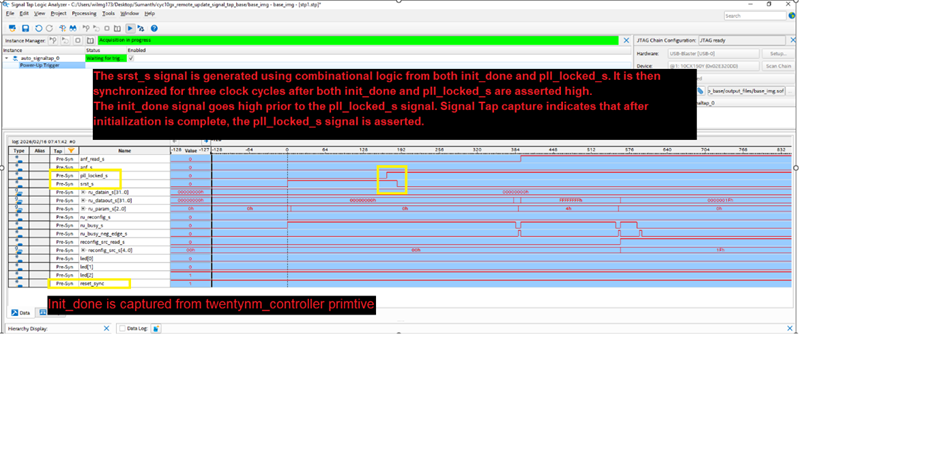Switch to the Data tab

[21, 313]
